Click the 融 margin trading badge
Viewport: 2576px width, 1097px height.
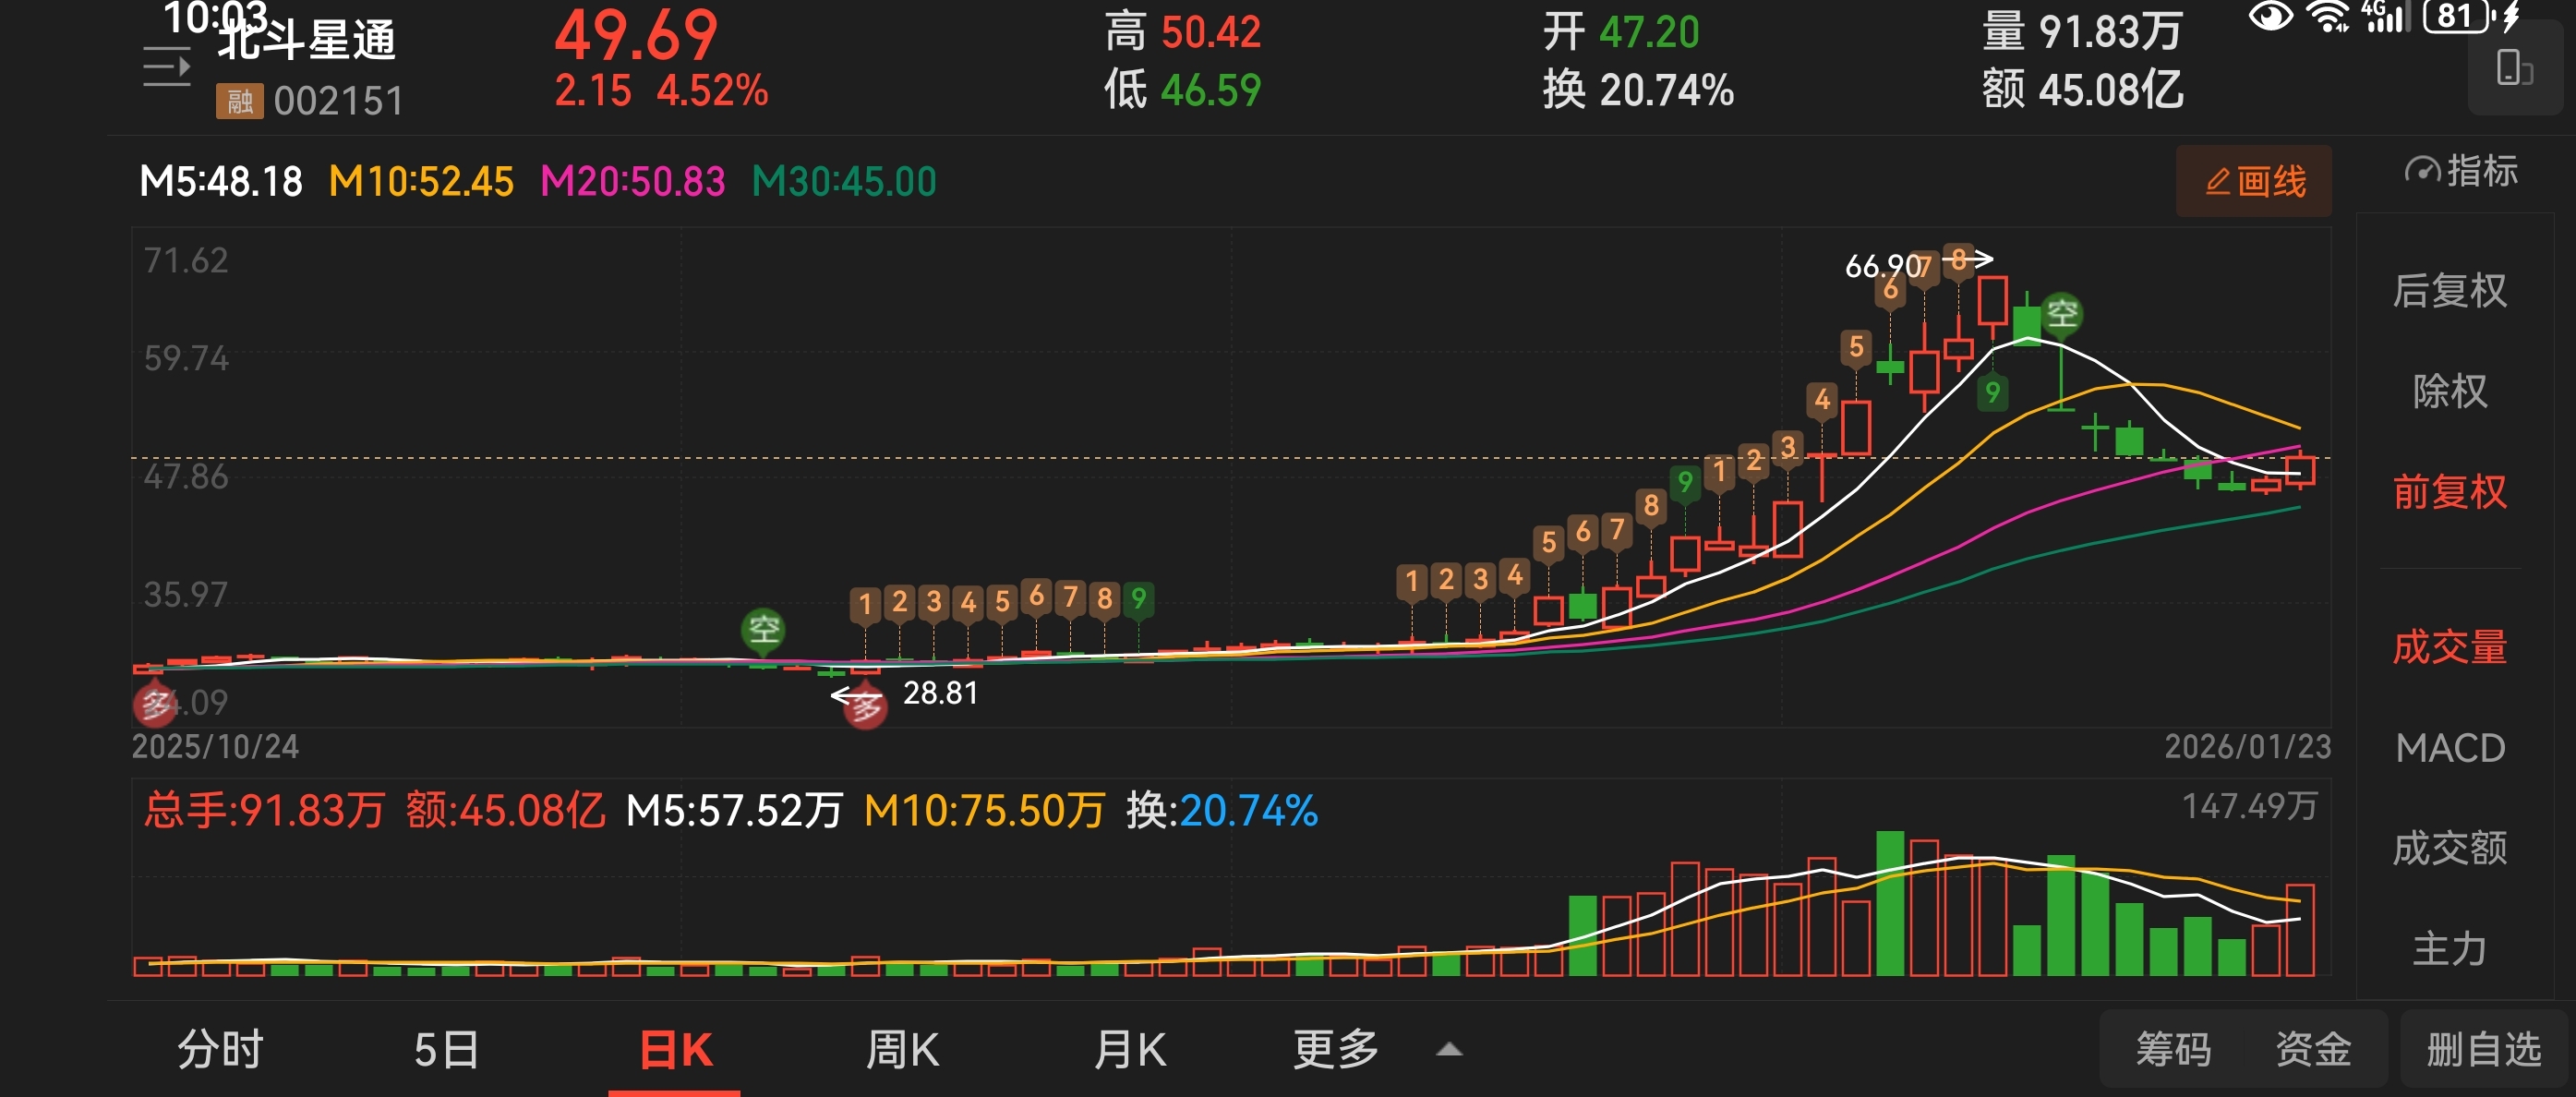[x=239, y=101]
